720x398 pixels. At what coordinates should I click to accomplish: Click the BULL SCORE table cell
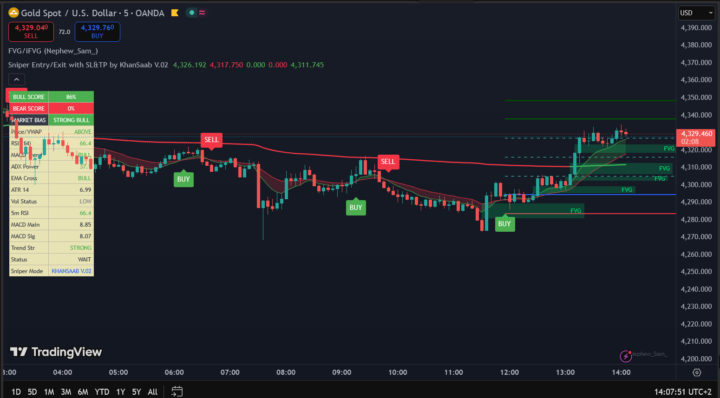28,97
